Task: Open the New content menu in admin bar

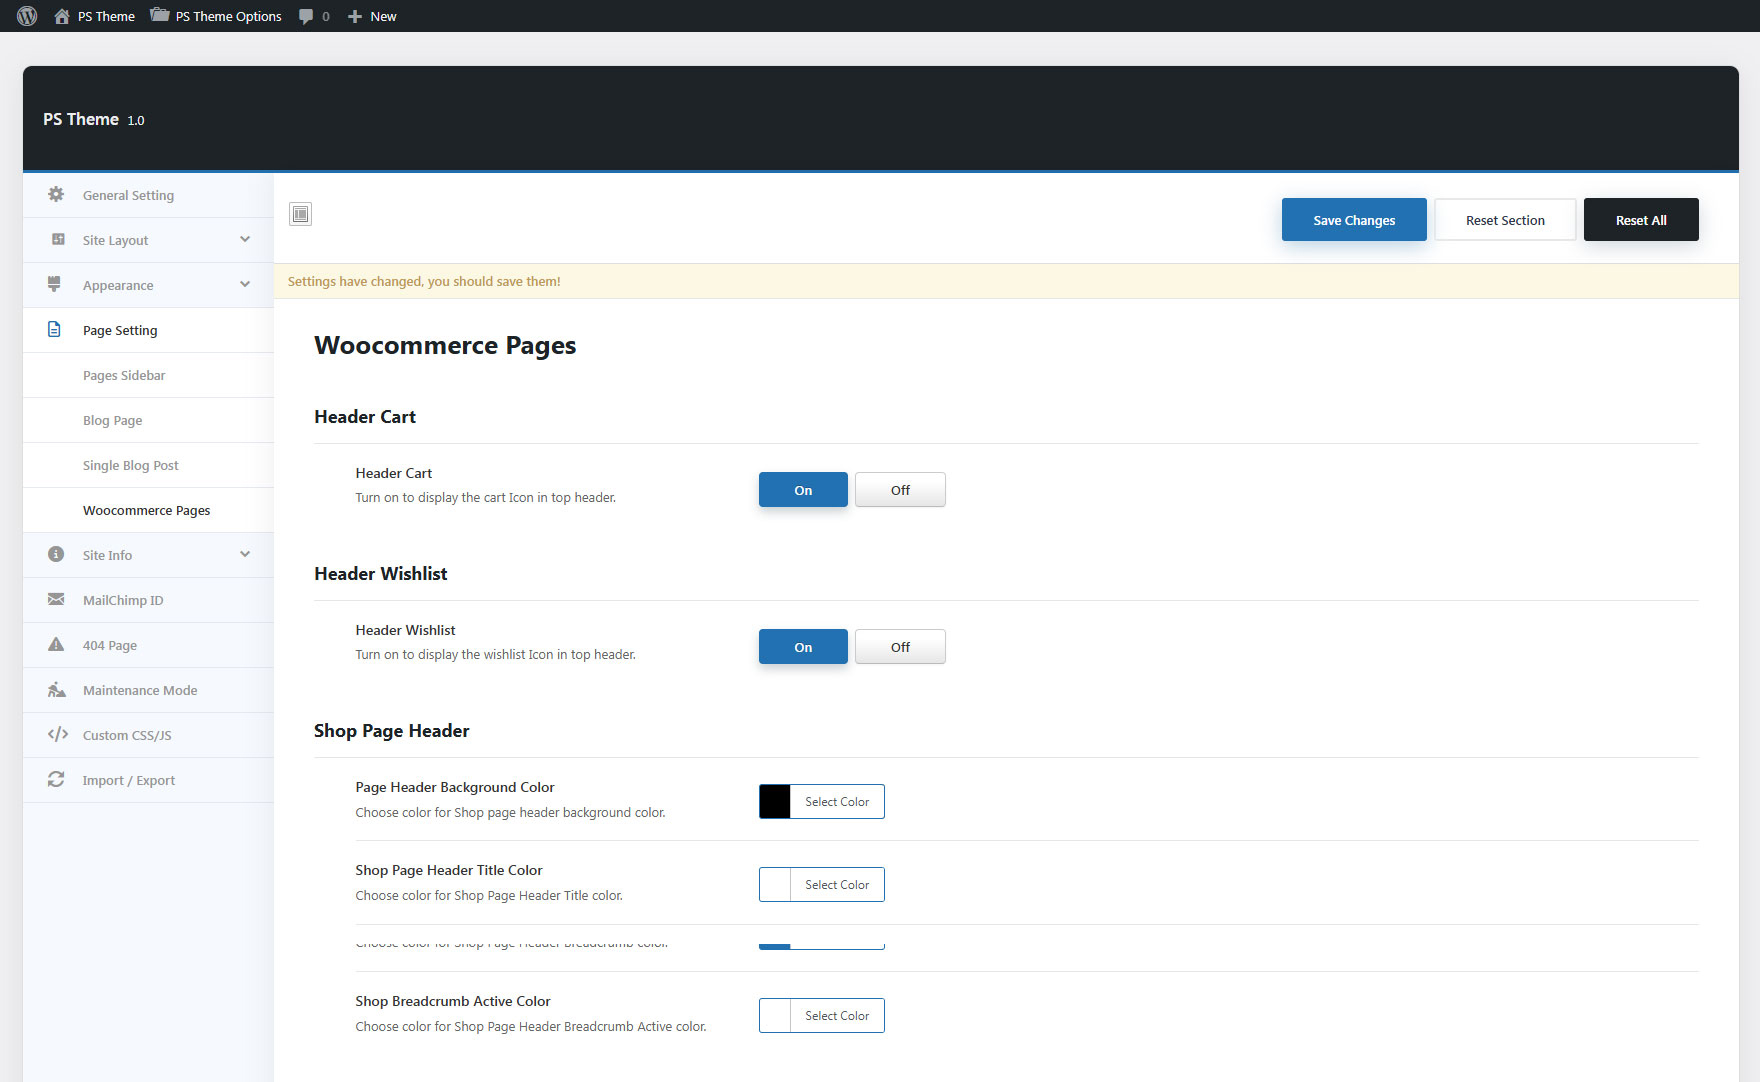Action: [372, 16]
